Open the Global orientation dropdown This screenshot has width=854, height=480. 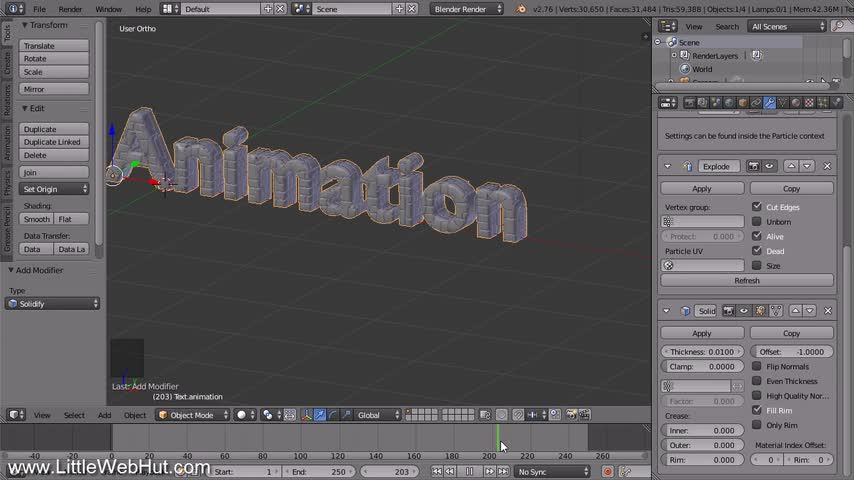tap(377, 415)
